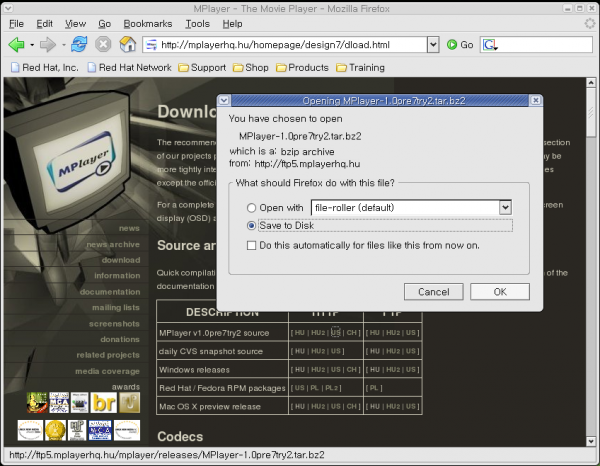Screen dimensions: 600x466
Task: Follow the 'documentation' sidebar link
Action: coord(110,292)
